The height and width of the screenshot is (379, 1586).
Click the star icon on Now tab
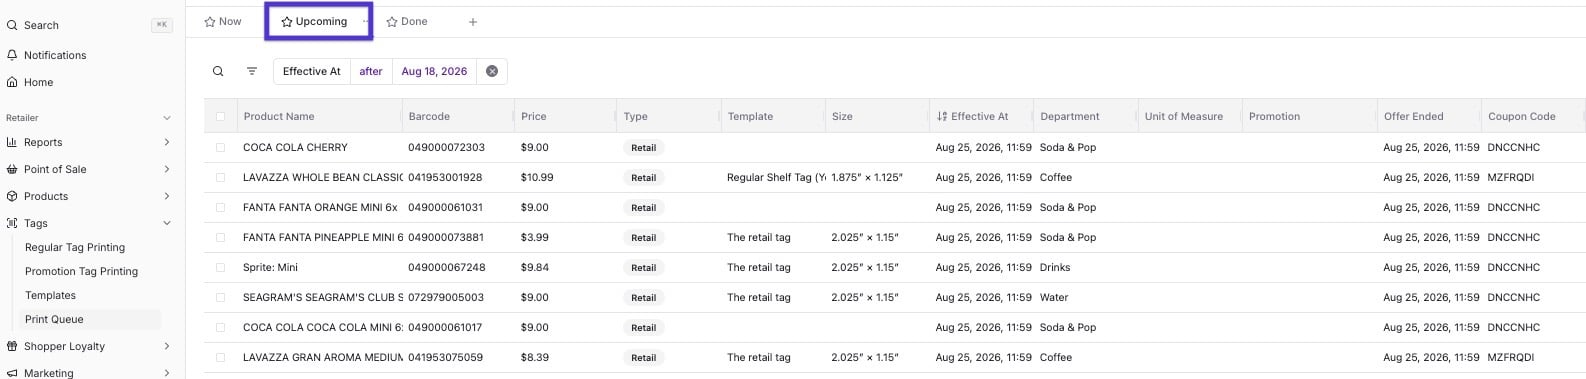(210, 21)
